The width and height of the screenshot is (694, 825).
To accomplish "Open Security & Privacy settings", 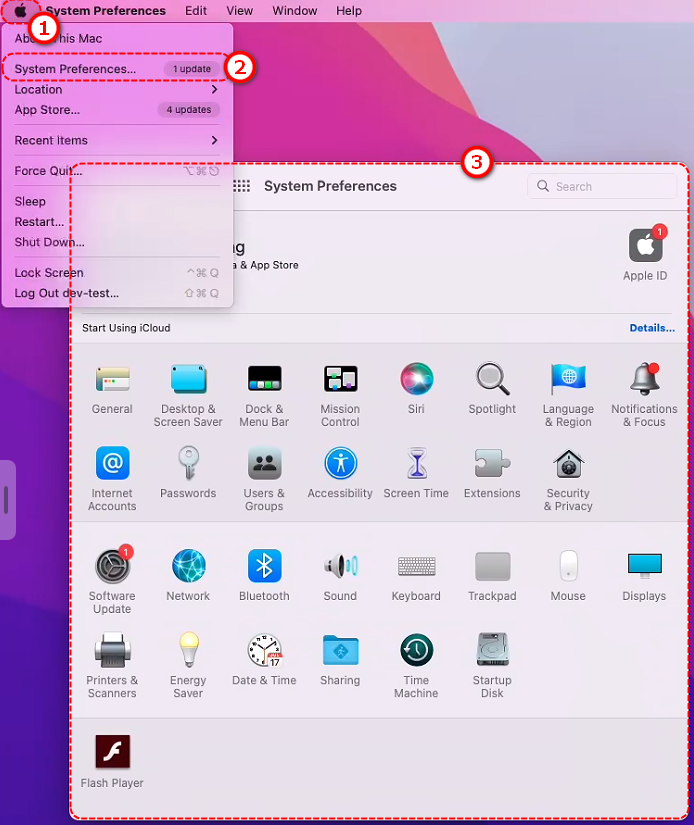I will coord(568,479).
